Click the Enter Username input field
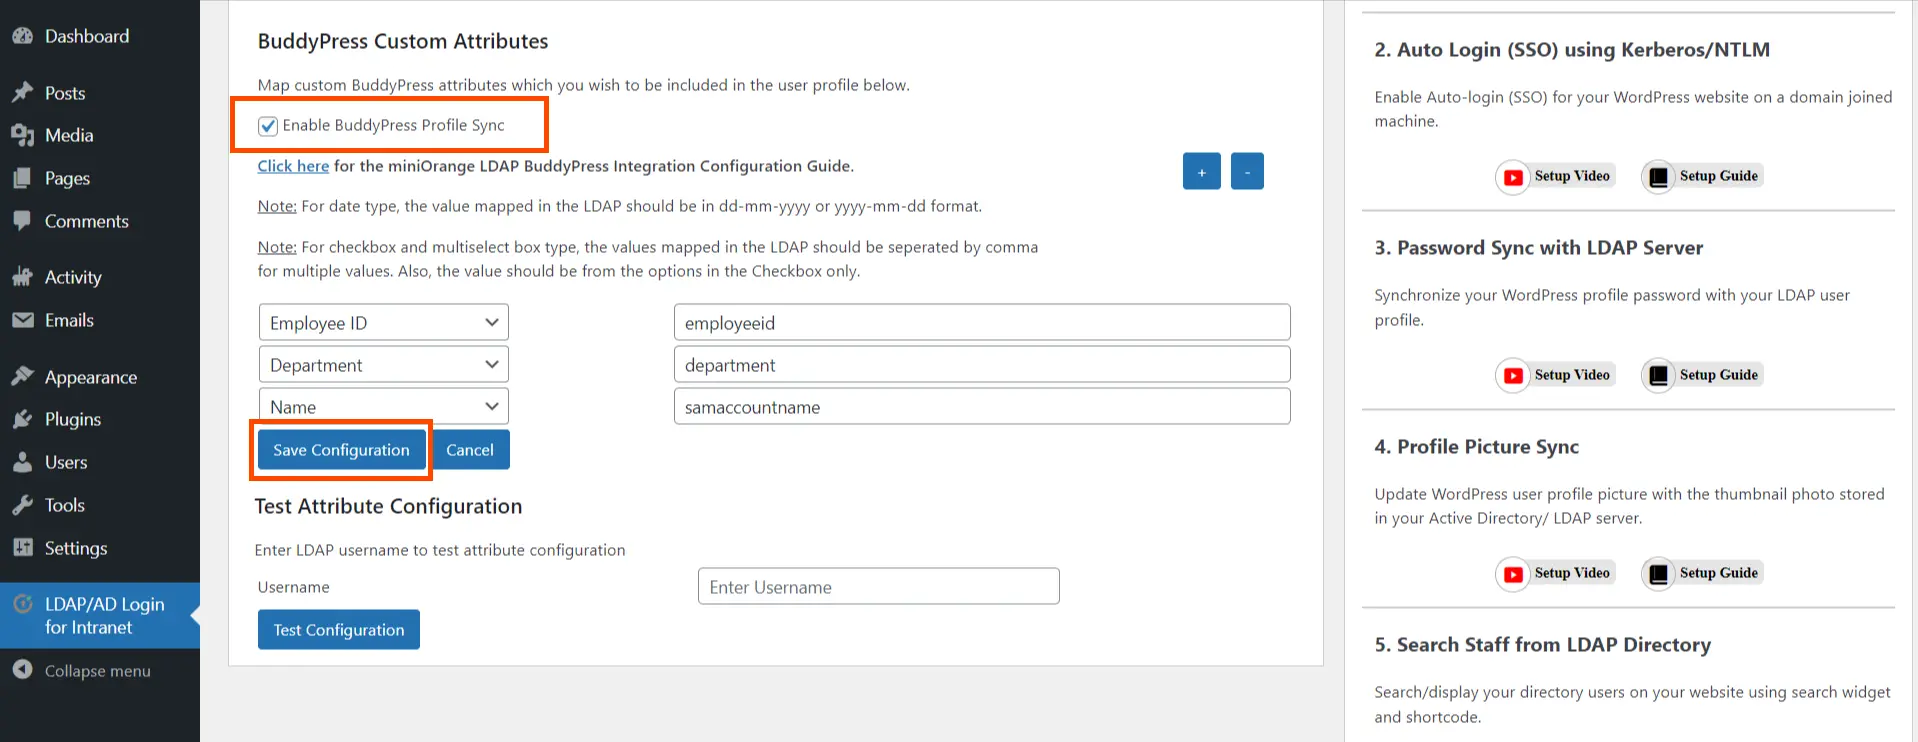 click(878, 586)
